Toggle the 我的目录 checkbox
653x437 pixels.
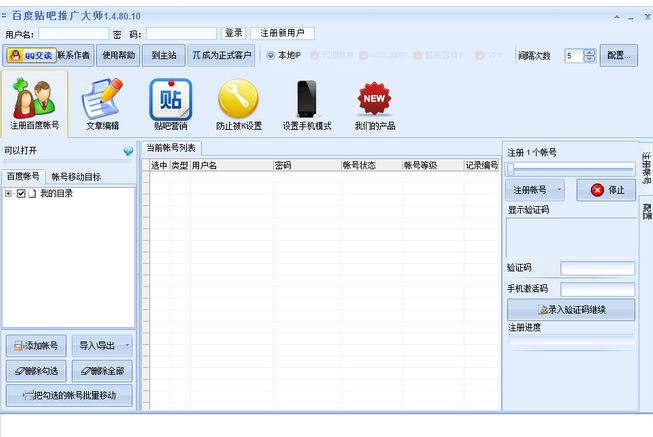pyautogui.click(x=21, y=193)
